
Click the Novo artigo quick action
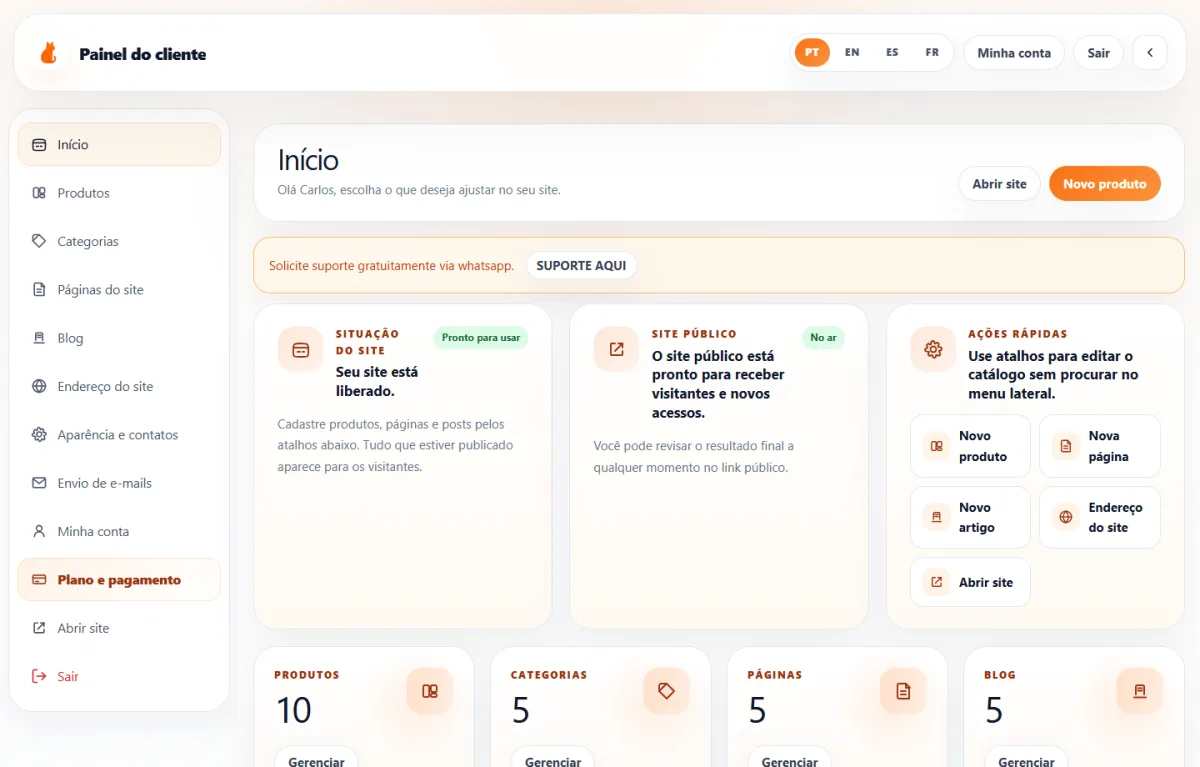(970, 517)
